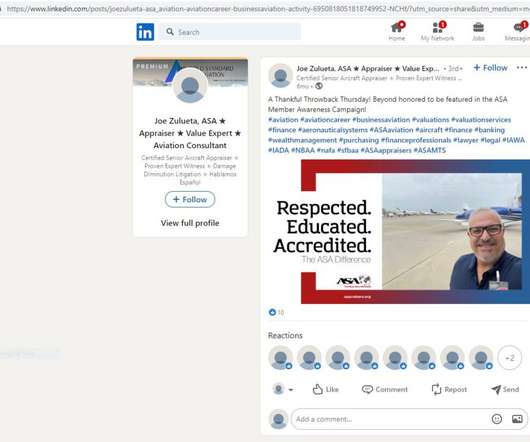Expand the react-as identity dropdown
530x442 pixels.
[x=283, y=389]
